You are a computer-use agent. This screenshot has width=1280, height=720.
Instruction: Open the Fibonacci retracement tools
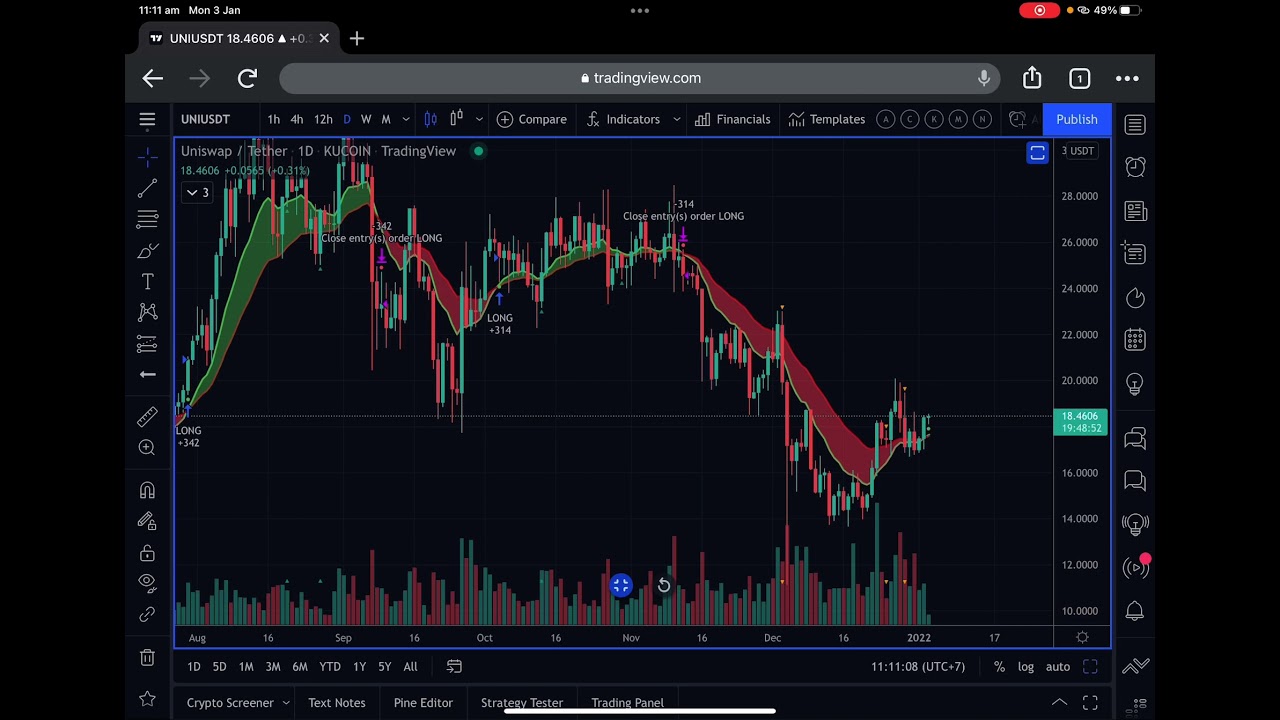(x=147, y=219)
